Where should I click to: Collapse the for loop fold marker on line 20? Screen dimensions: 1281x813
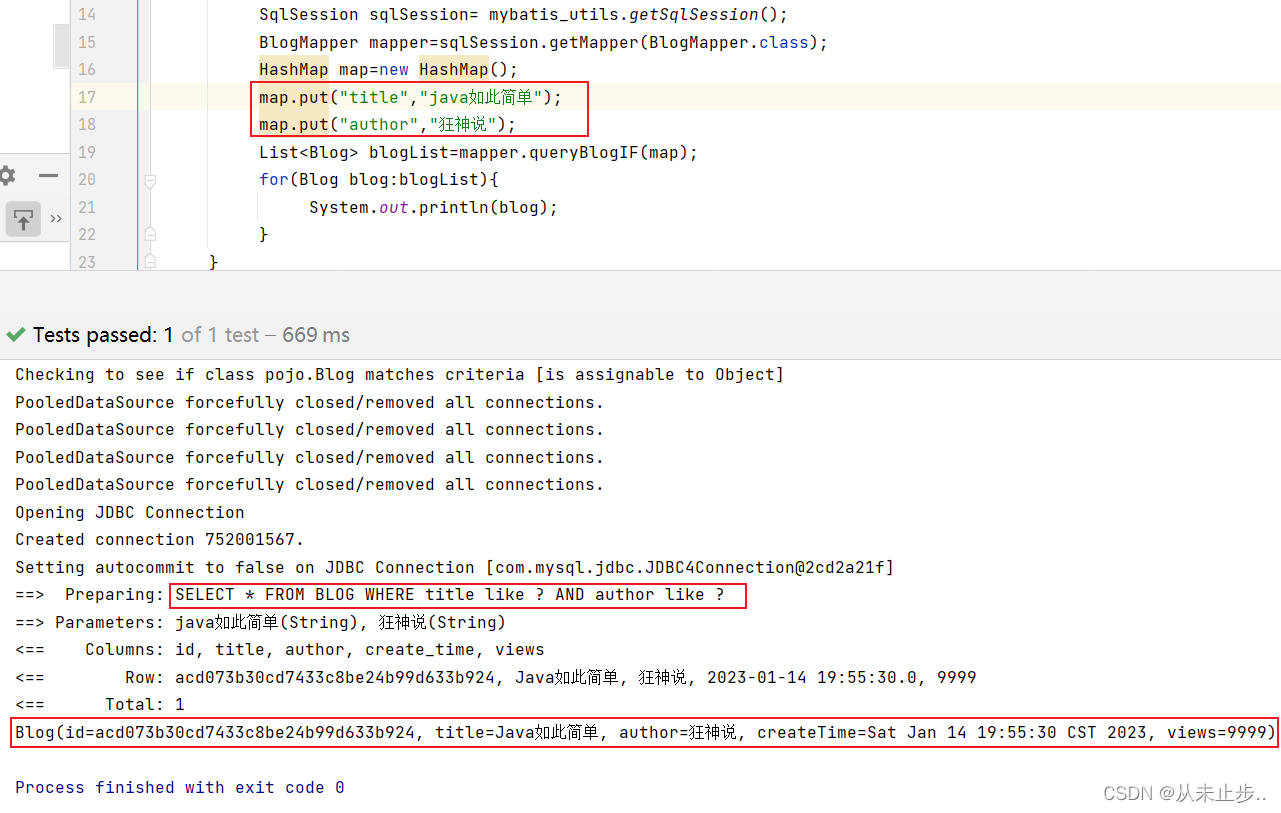150,181
